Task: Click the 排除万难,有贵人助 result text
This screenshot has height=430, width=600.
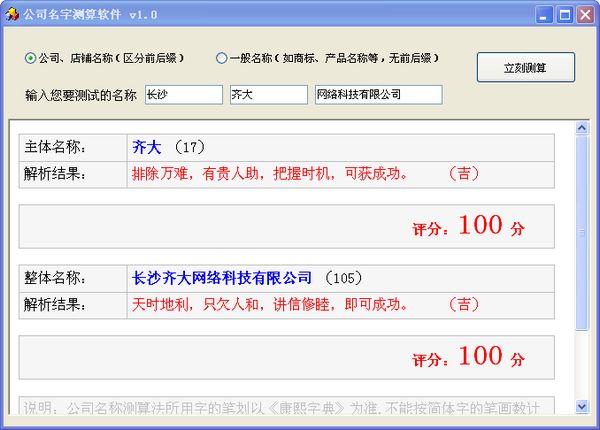Action: click(269, 174)
